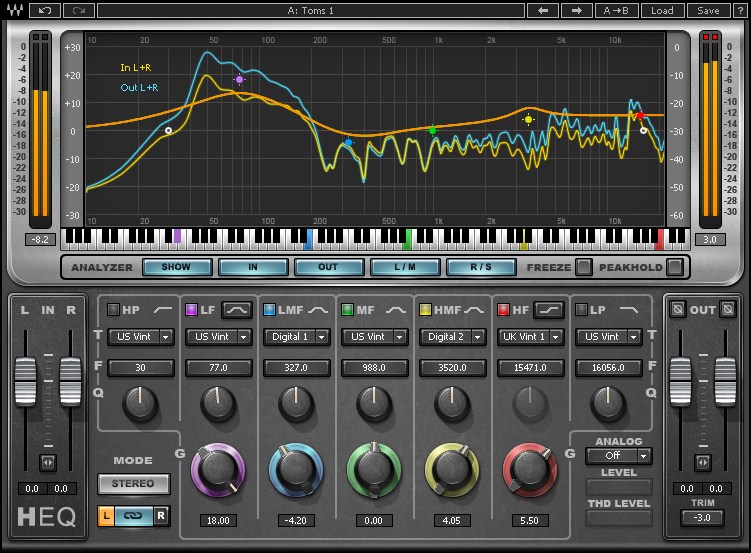751x553 pixels.
Task: Open the HF filter type dropdown (UK Vint 1)
Action: point(530,337)
